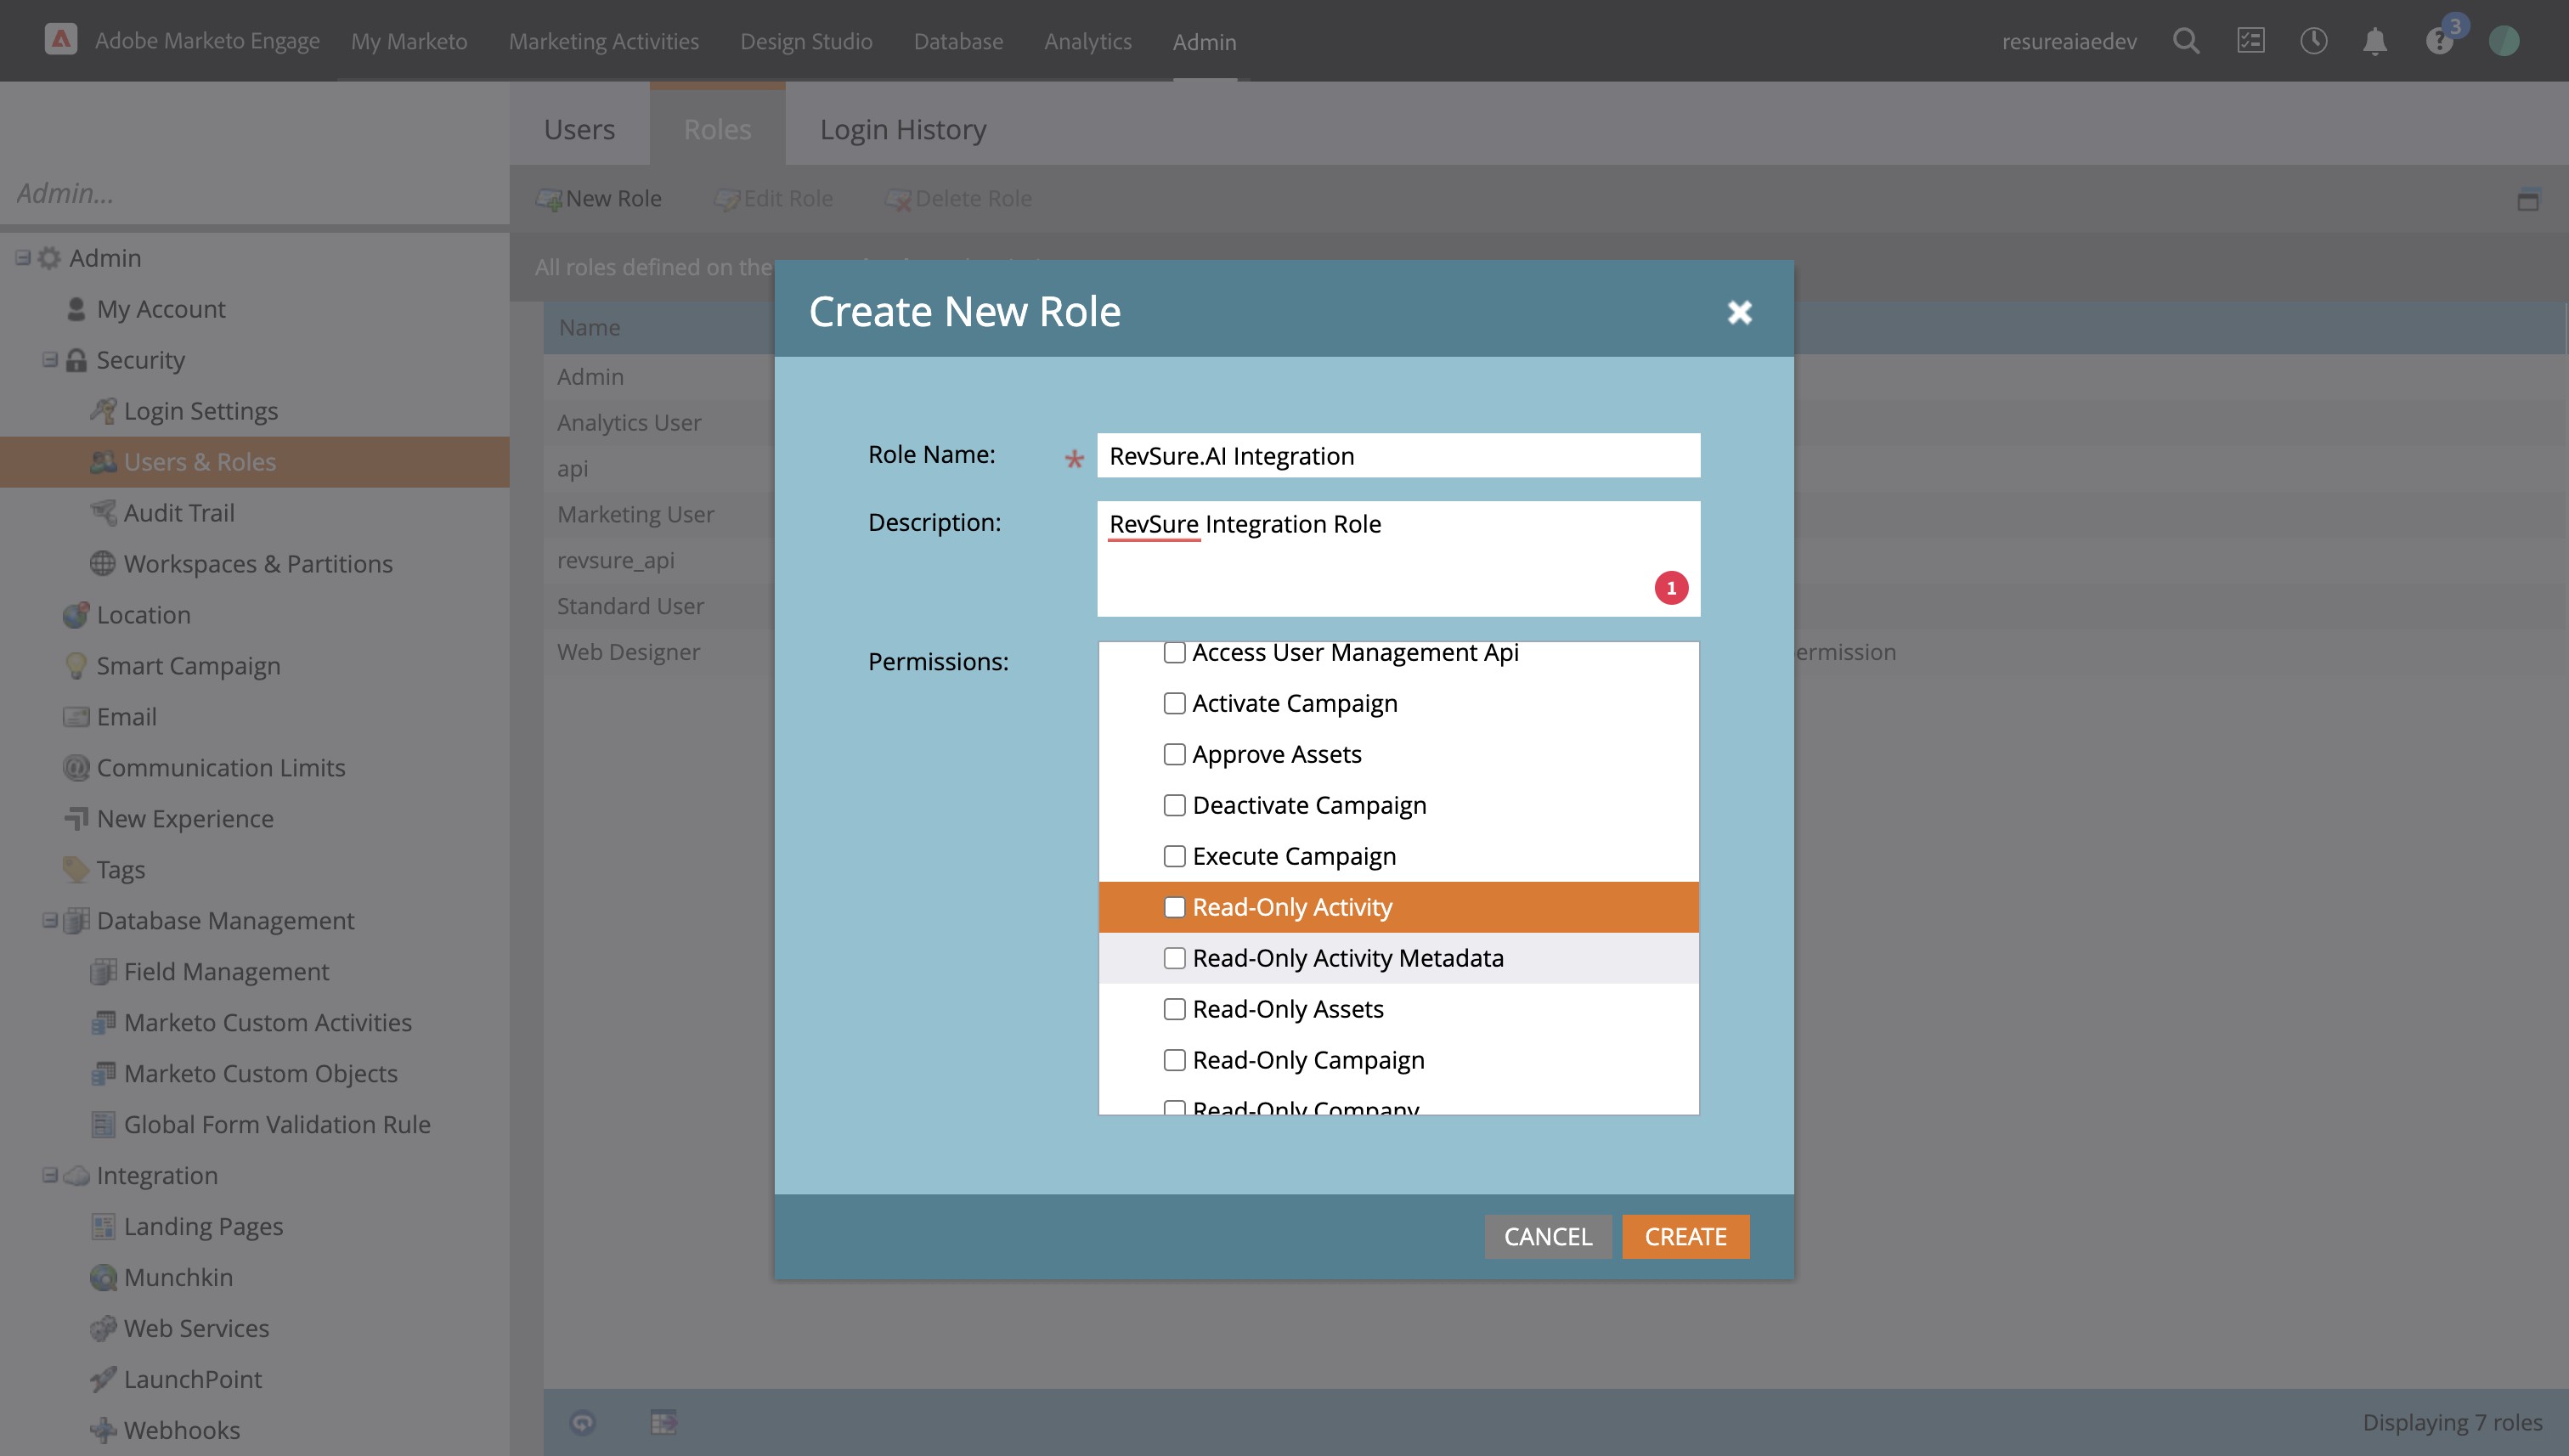Click the Adobe Marketo logo icon
The width and height of the screenshot is (2569, 1456).
(61, 40)
